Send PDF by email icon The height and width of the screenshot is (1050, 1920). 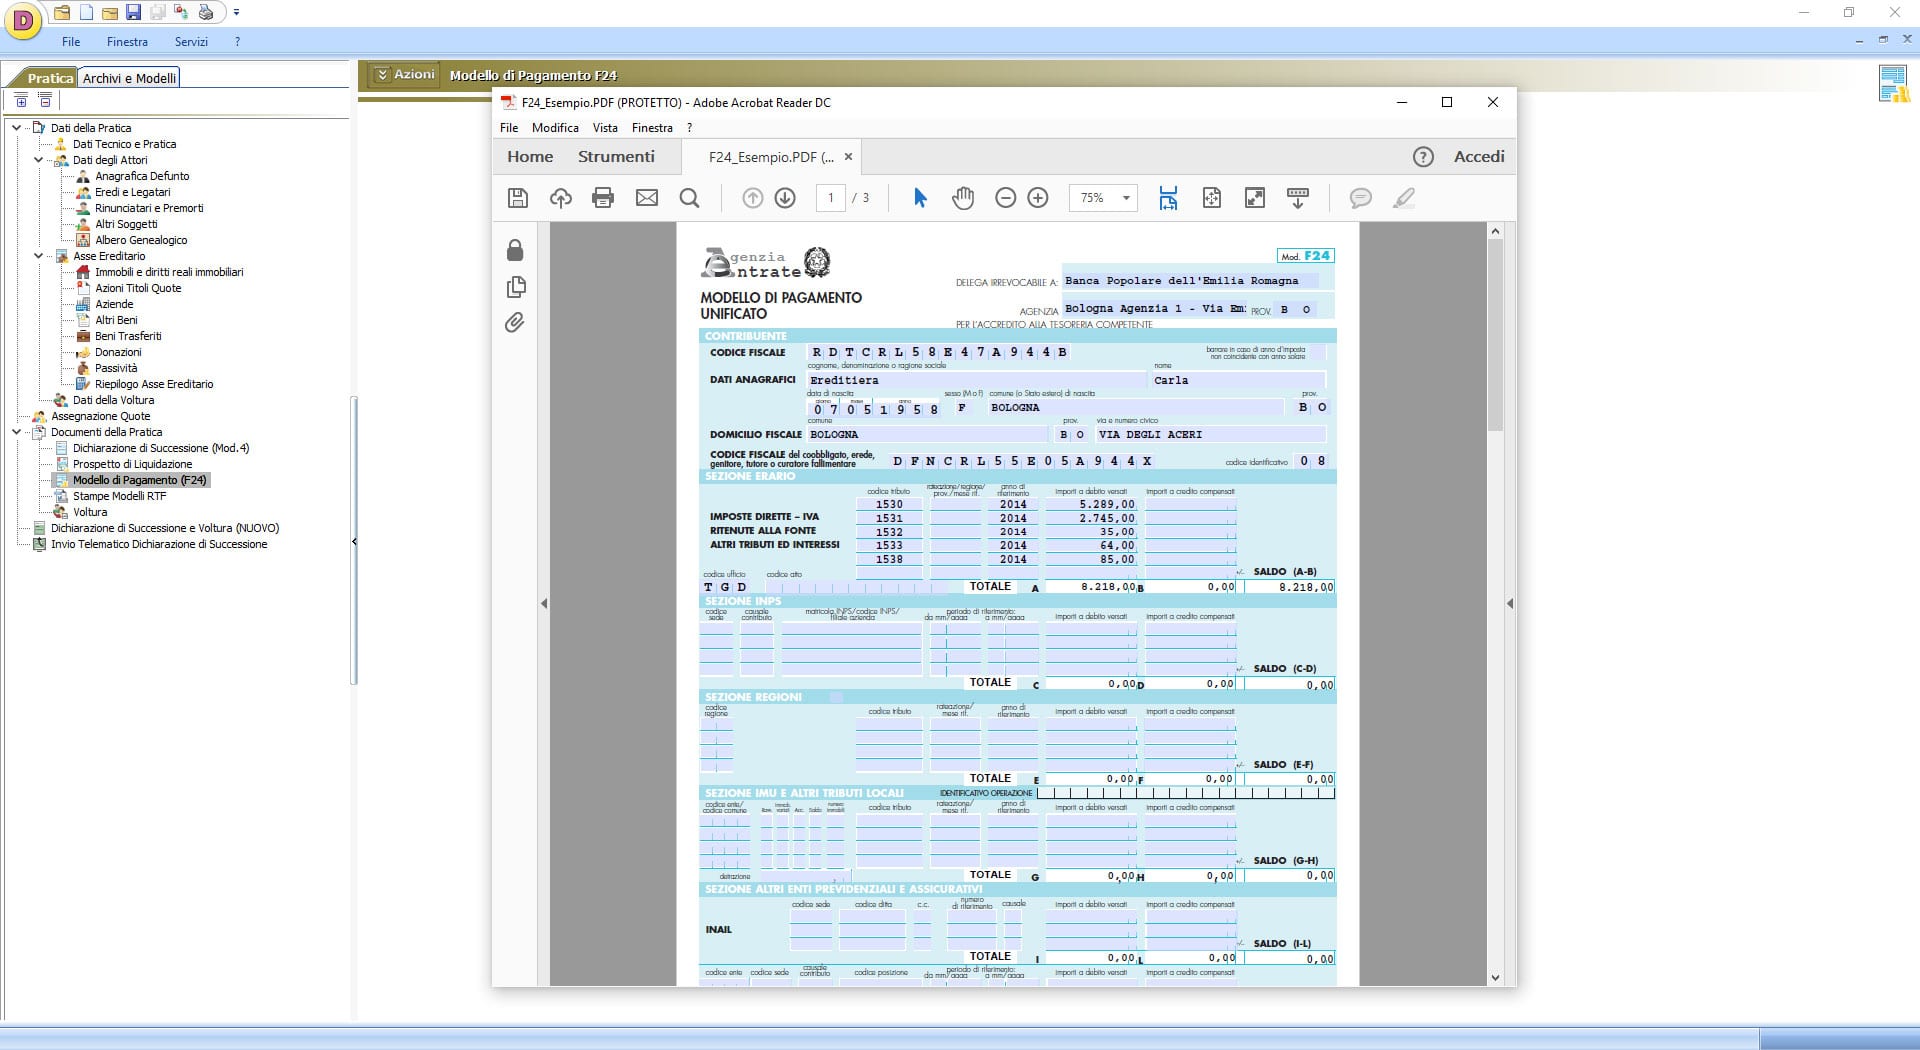[647, 198]
